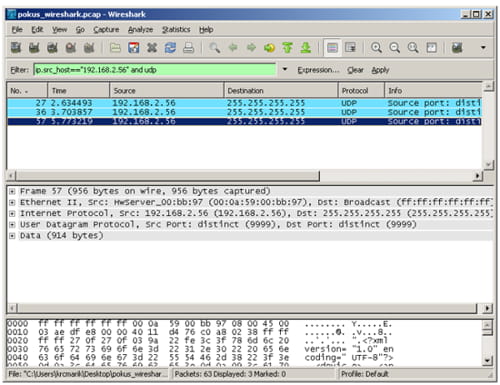The image size is (500, 385).
Task: Expand the Frame 57 tree node
Action: click(12, 191)
